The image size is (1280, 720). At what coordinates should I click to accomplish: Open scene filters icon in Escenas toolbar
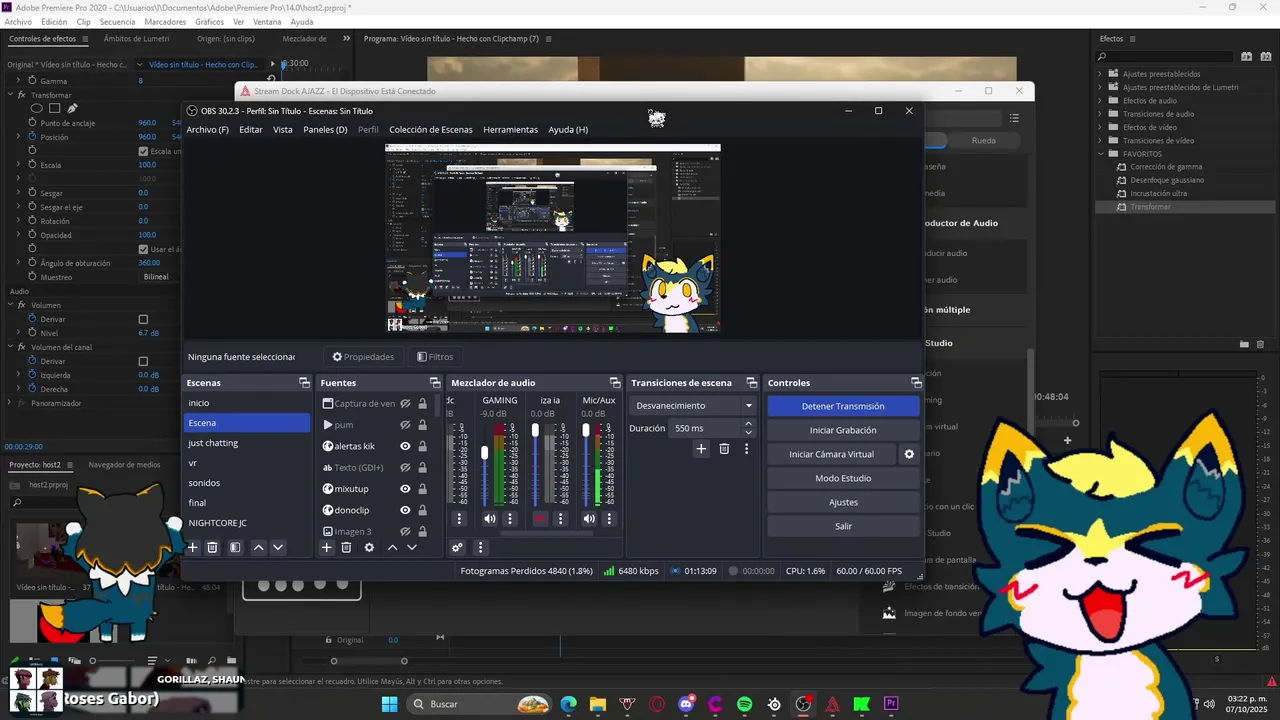(x=235, y=547)
